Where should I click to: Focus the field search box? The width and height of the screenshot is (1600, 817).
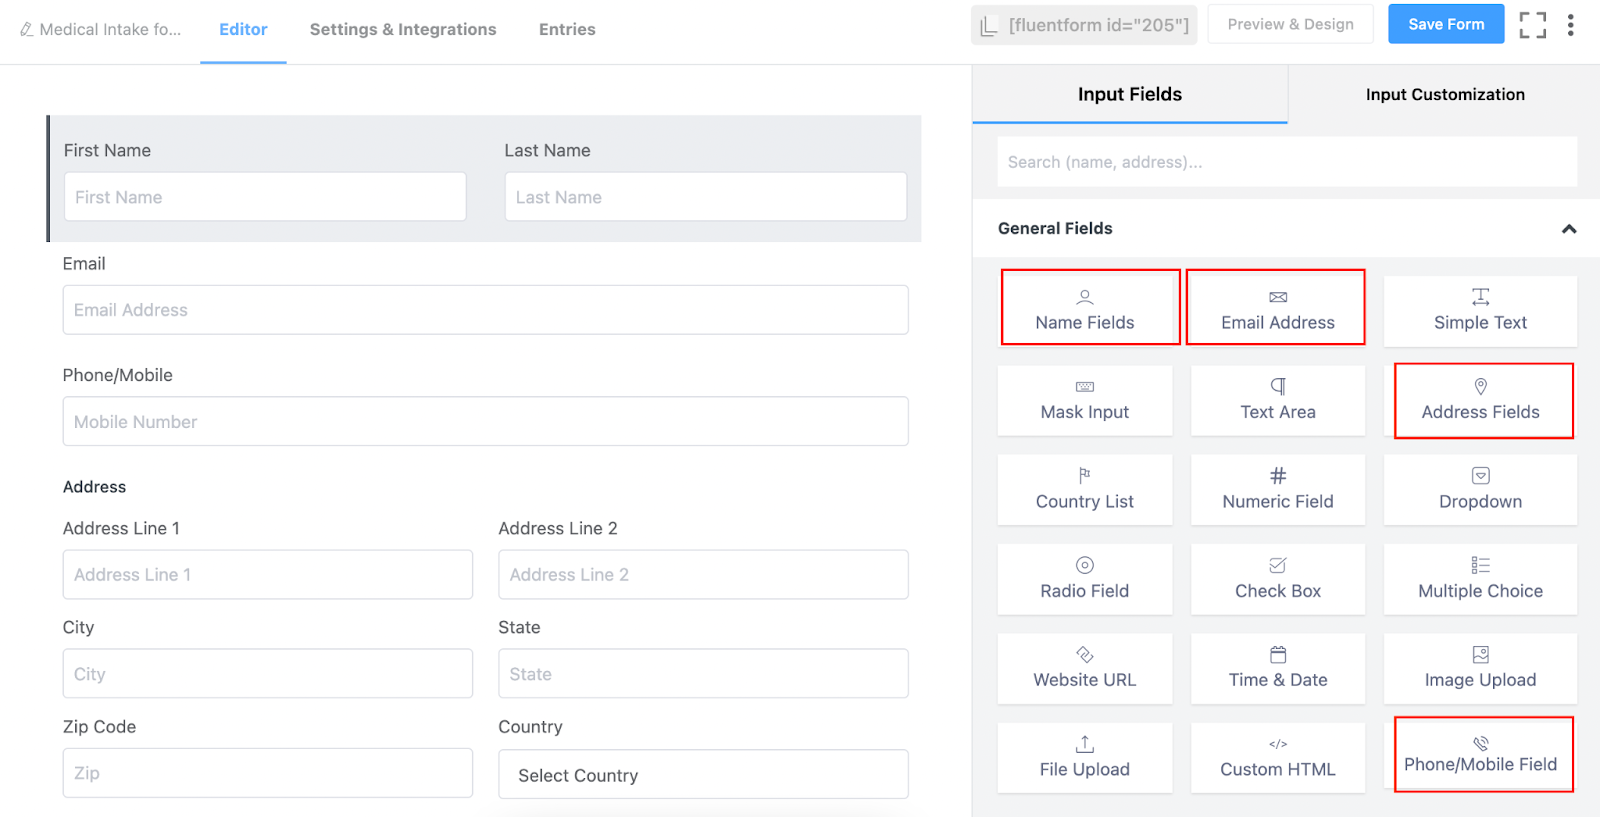coord(1286,162)
